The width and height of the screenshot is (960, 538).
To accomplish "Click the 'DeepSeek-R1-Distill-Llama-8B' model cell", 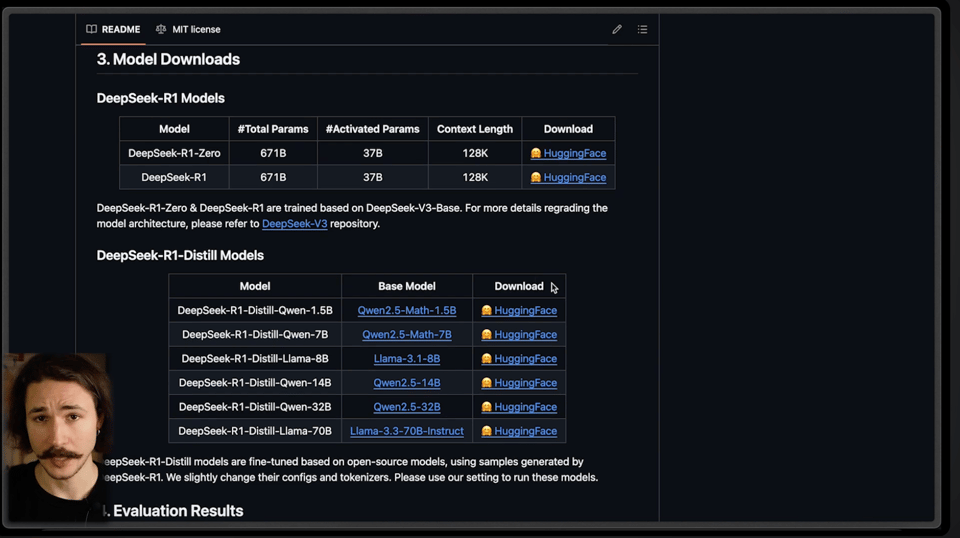I will click(255, 359).
